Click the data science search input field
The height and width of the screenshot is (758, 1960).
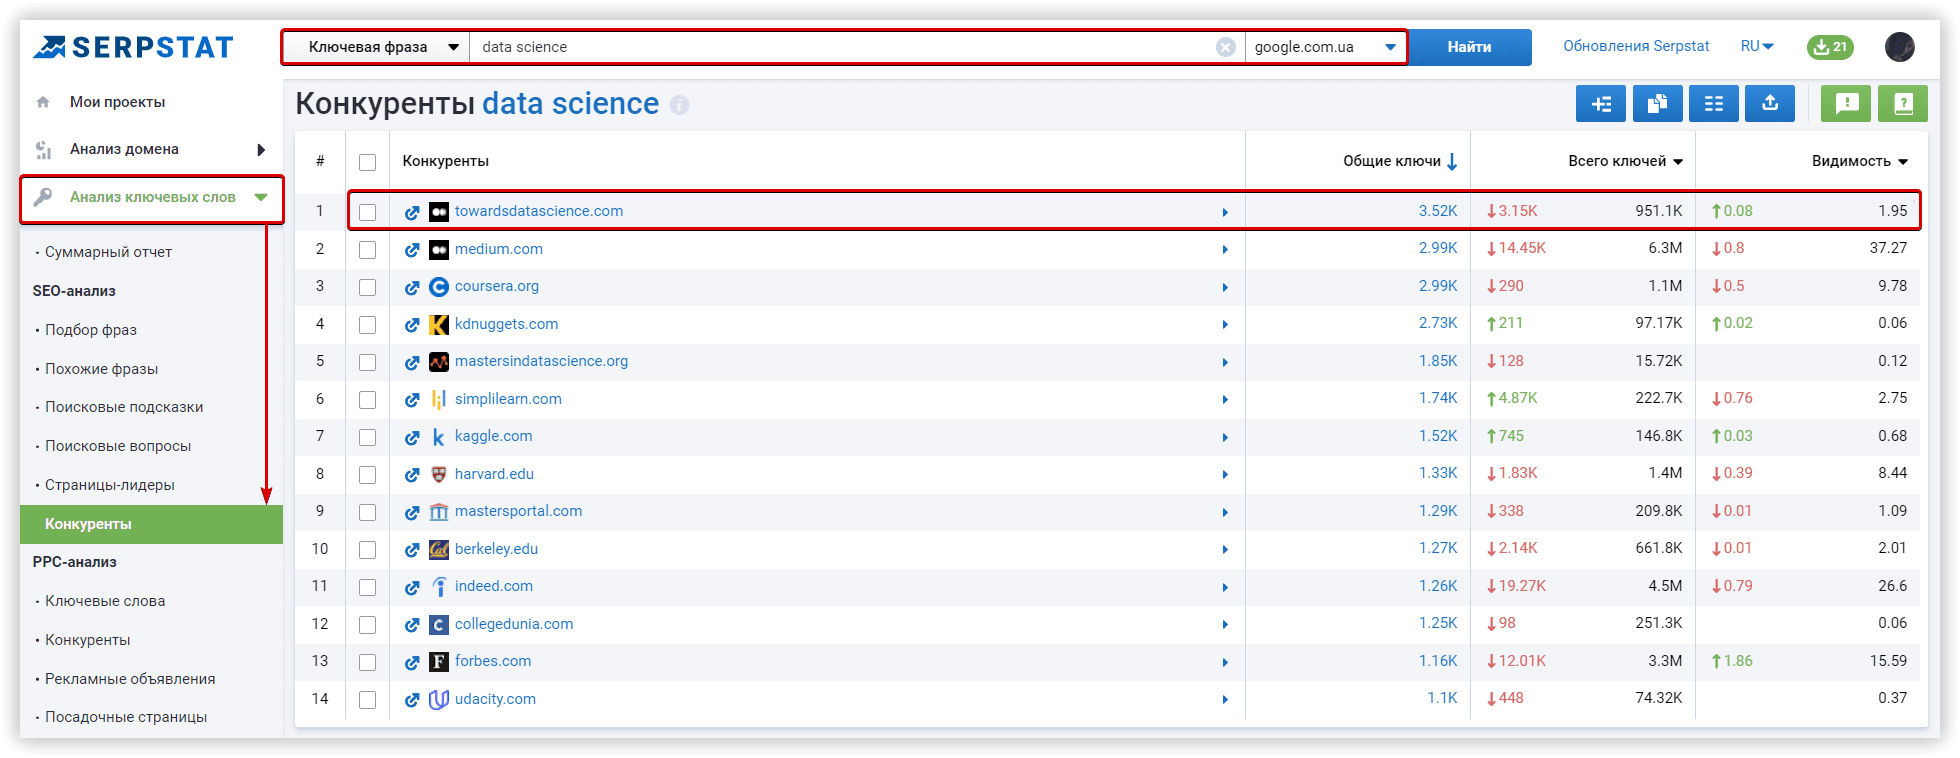[840, 47]
